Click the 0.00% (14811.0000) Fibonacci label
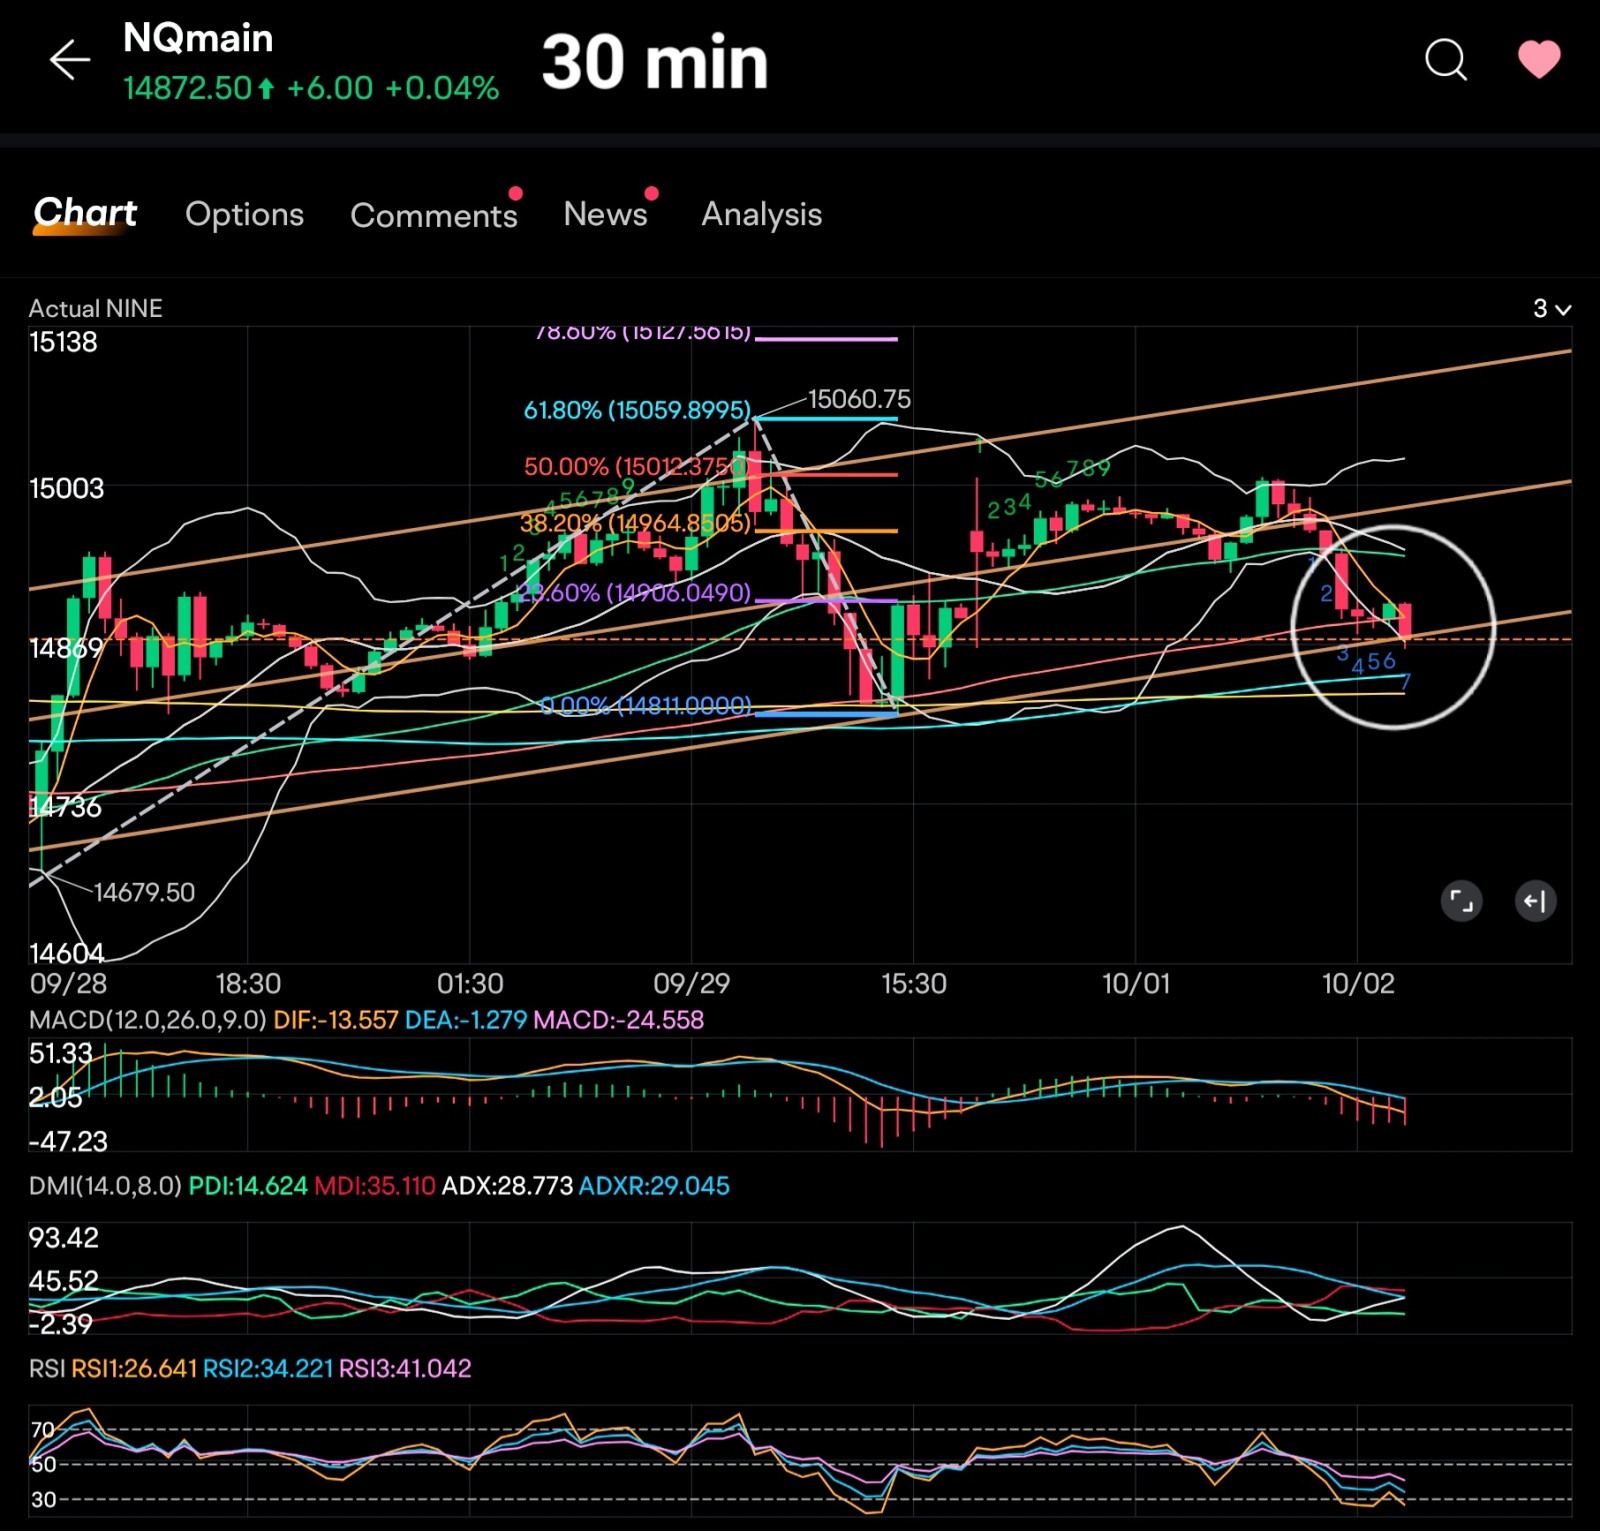This screenshot has height=1531, width=1600. click(x=645, y=705)
